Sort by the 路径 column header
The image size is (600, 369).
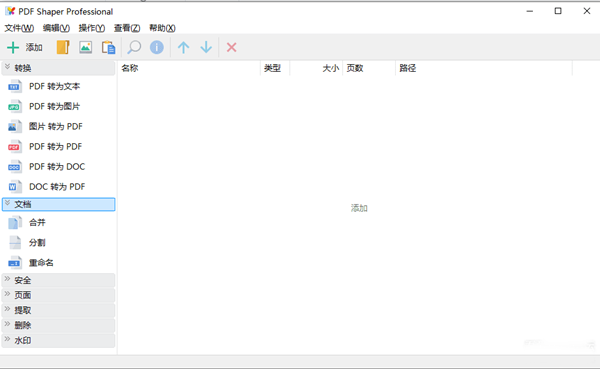[484, 68]
